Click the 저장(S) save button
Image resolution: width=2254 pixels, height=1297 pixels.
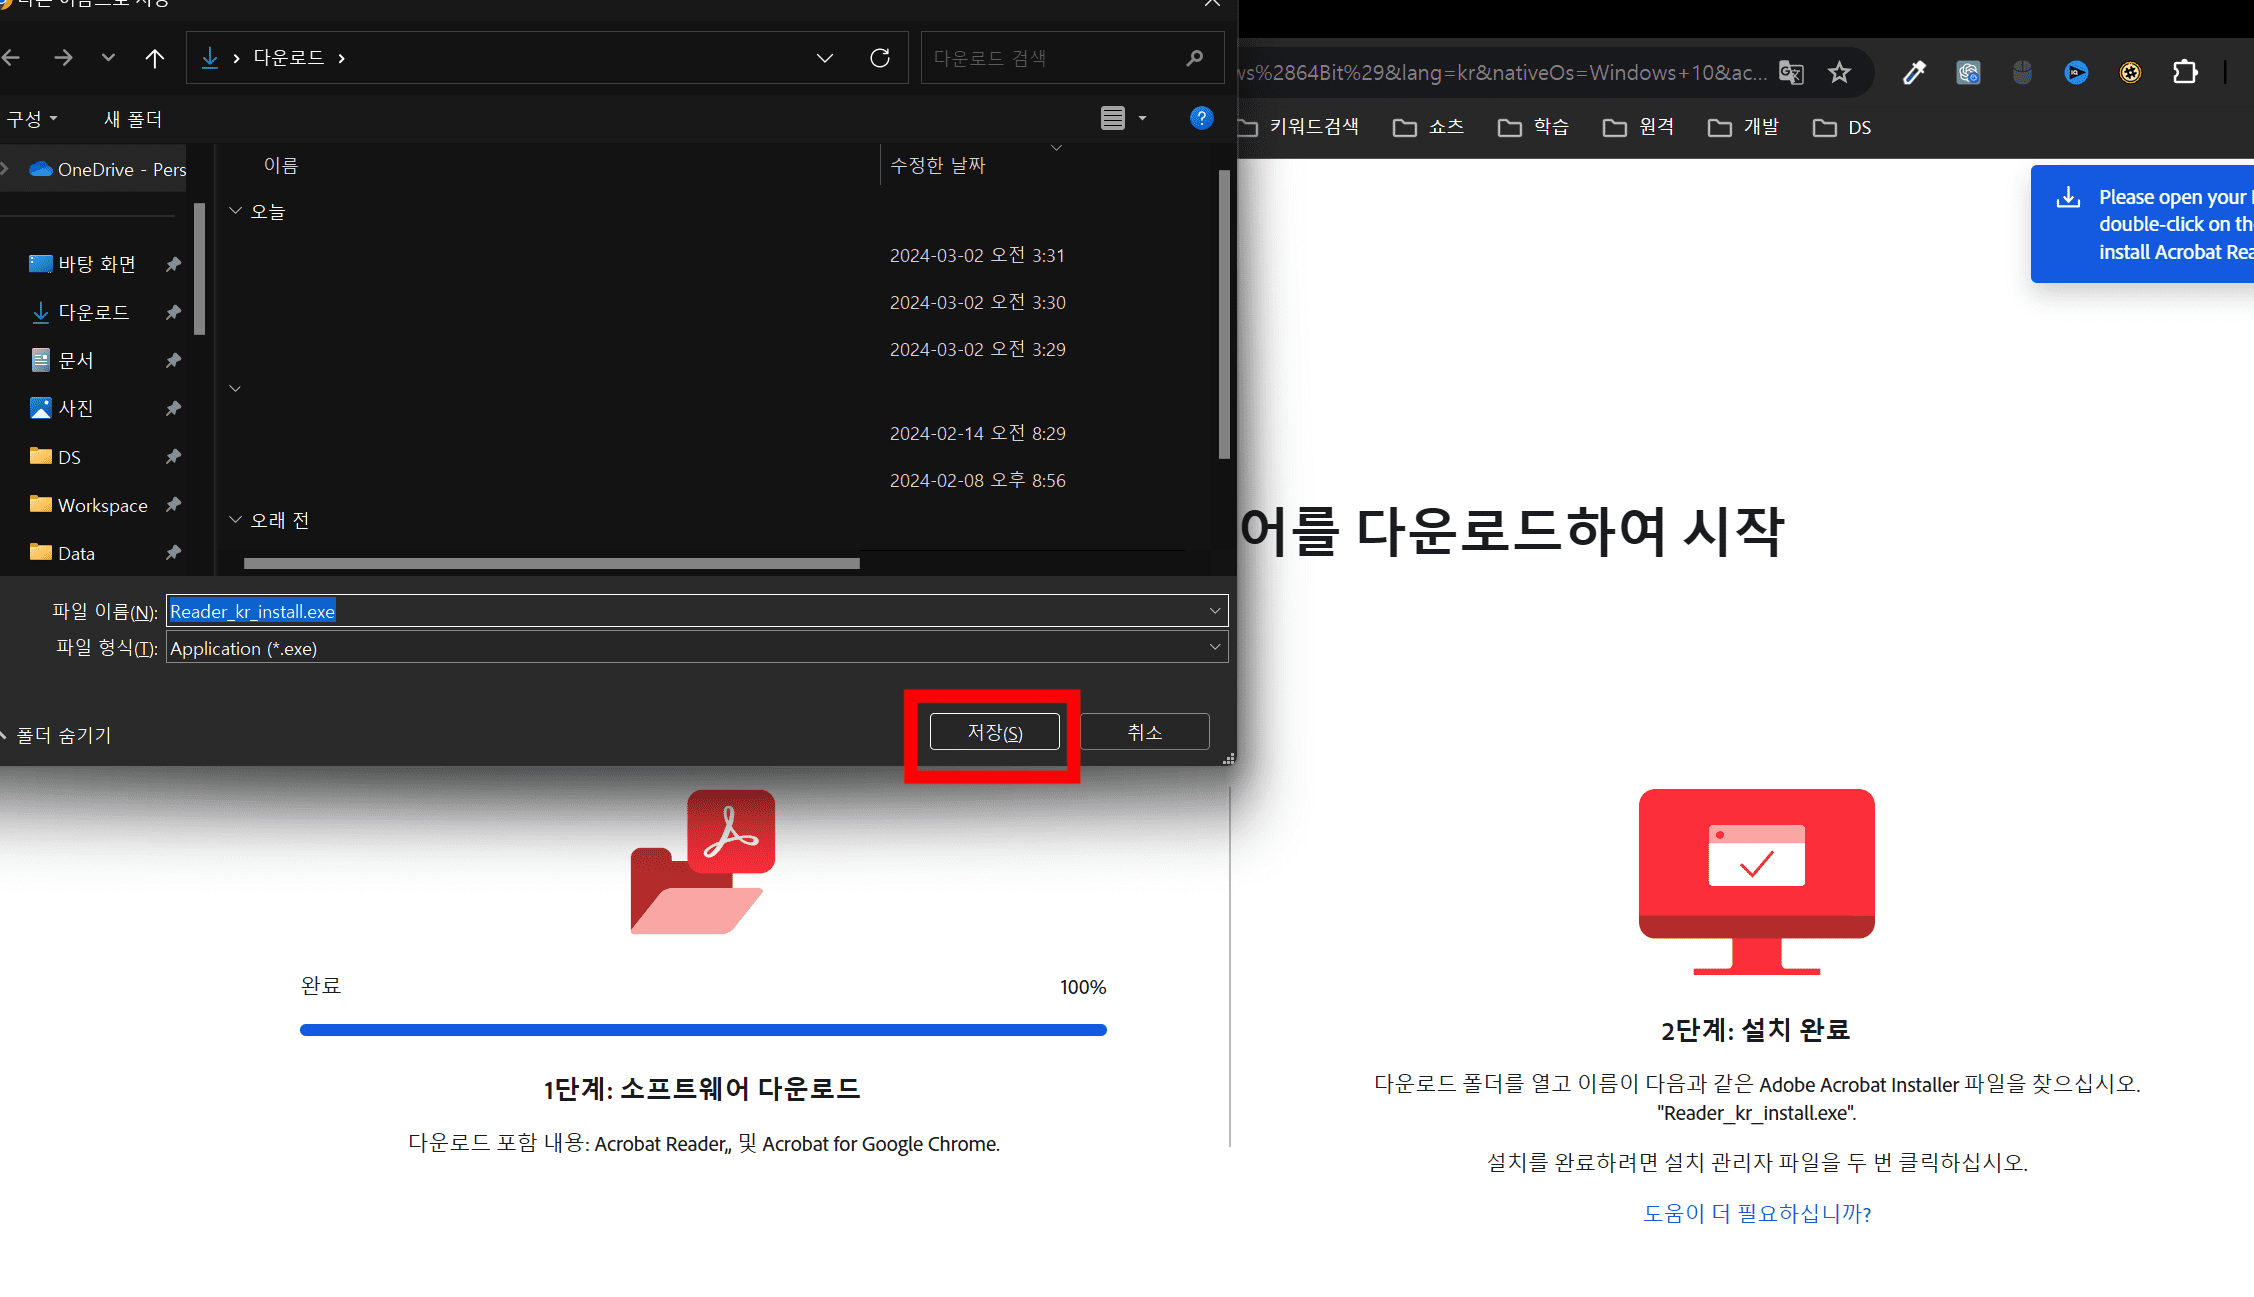tap(994, 731)
